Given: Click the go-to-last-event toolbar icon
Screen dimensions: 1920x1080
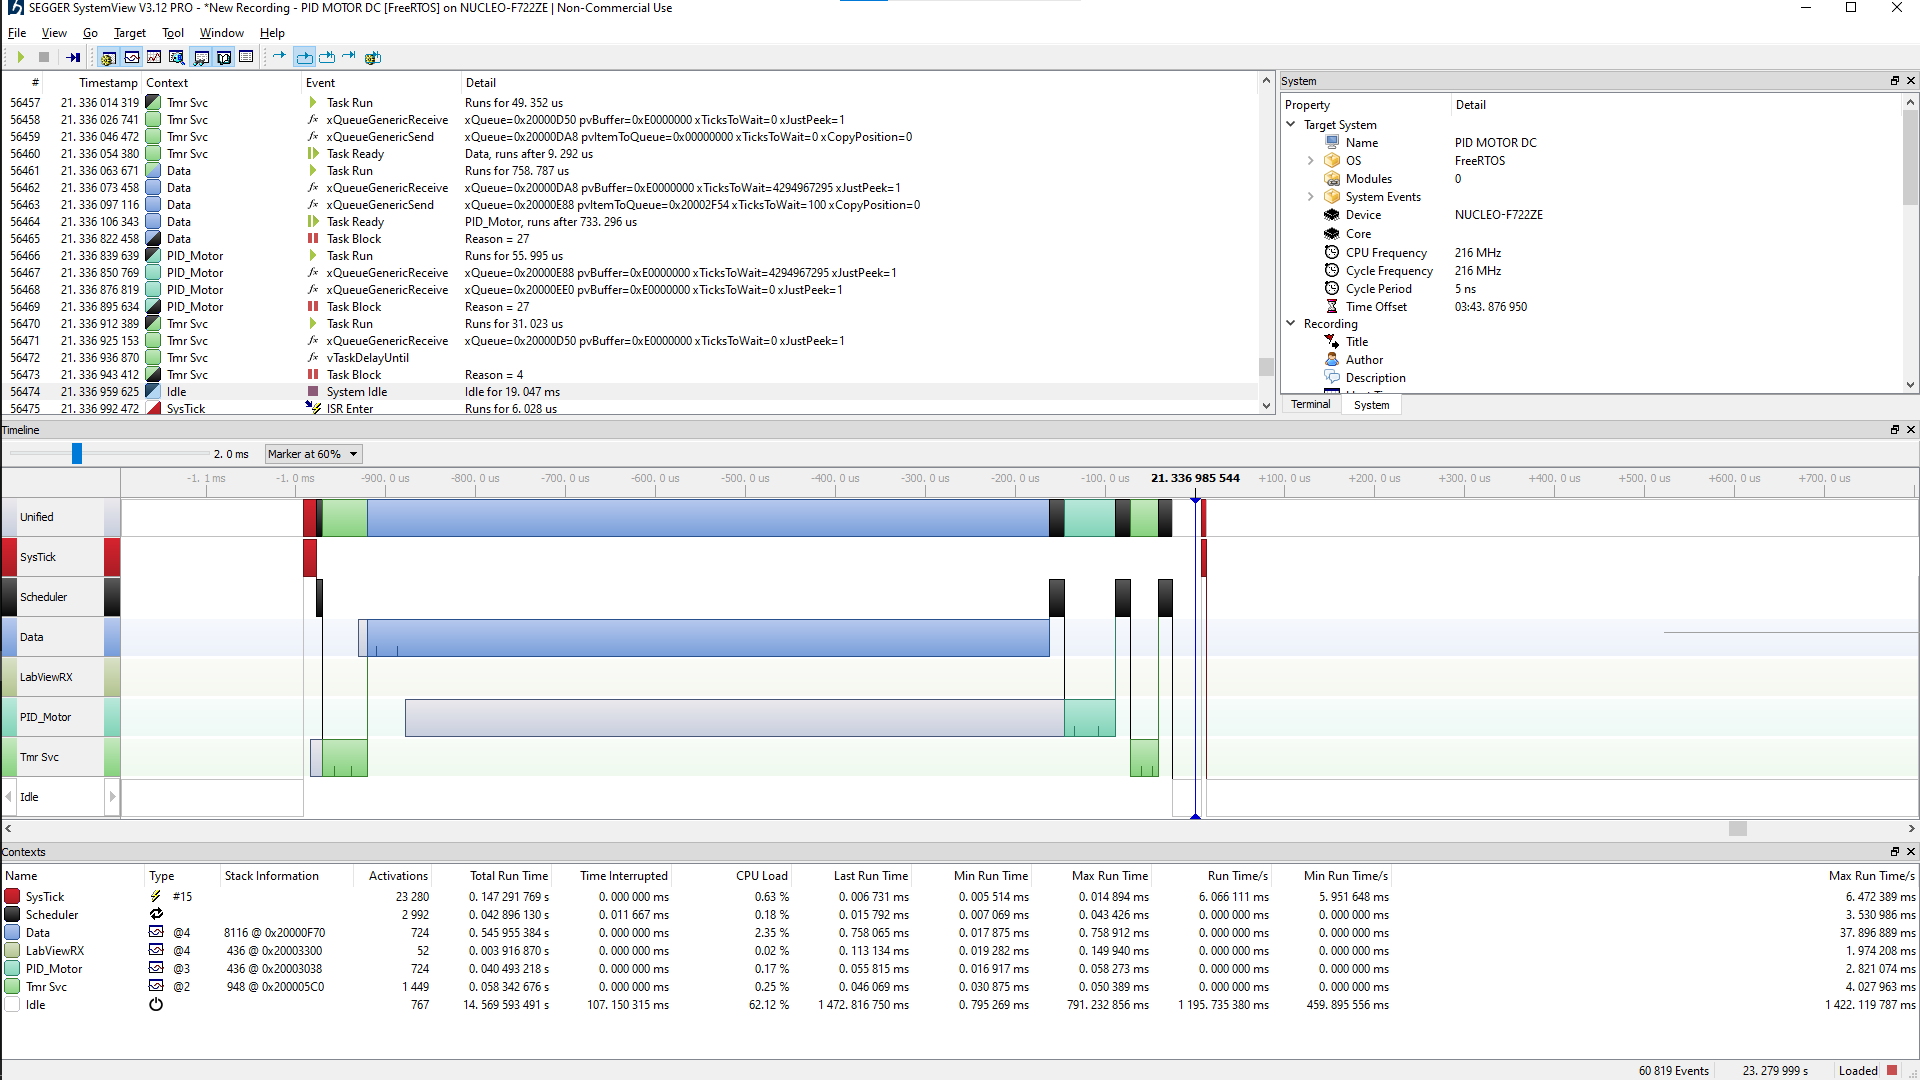Looking at the screenshot, I should point(72,57).
